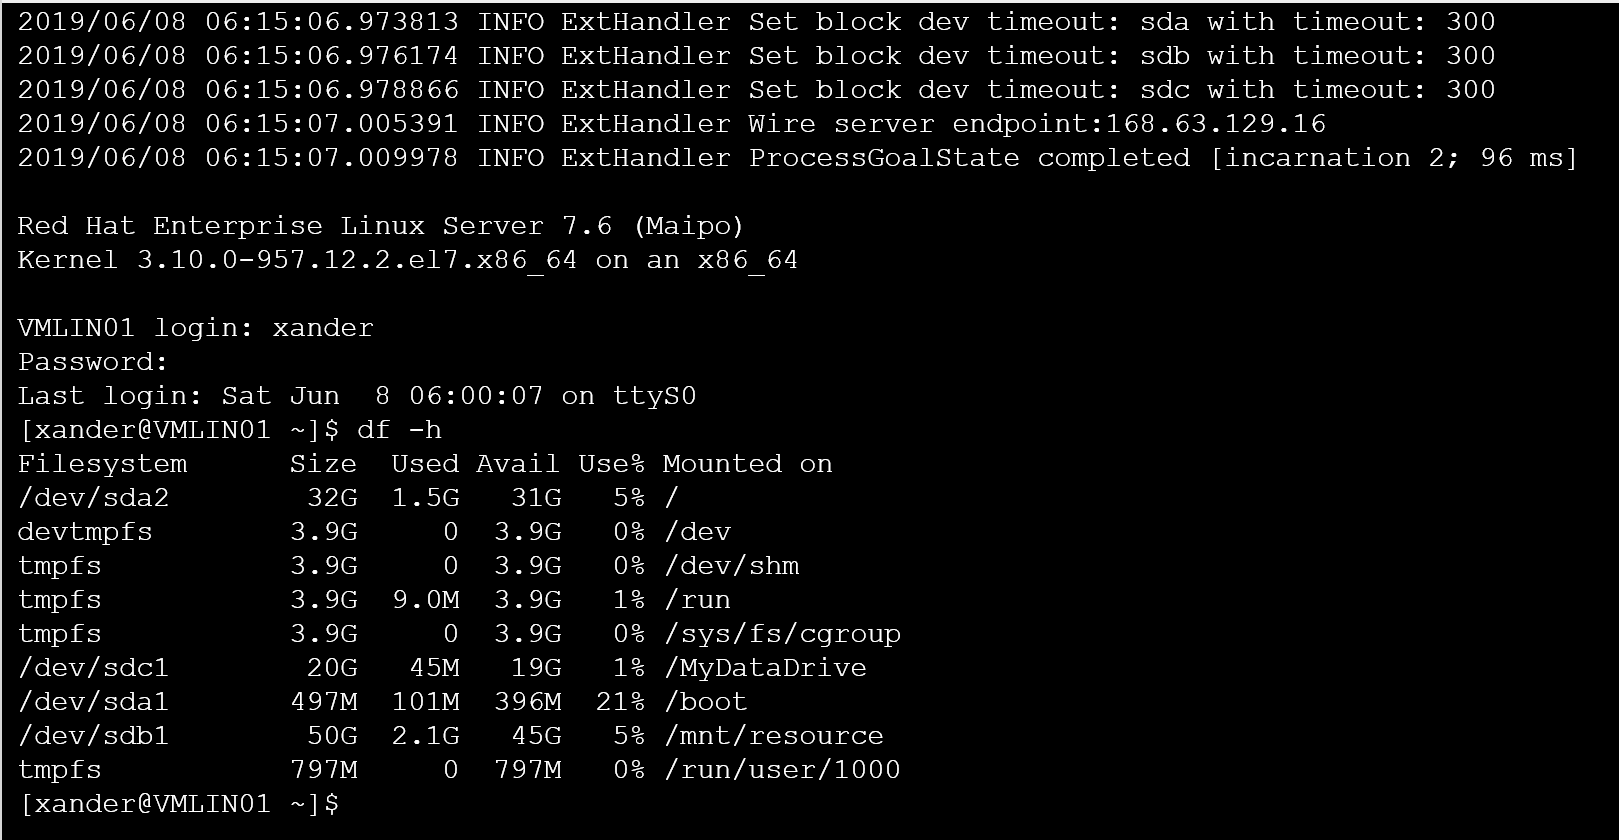1619x840 pixels.
Task: Click the kernel version 3.10.0-957.12.2.el7.x86_64
Action: coord(357,260)
